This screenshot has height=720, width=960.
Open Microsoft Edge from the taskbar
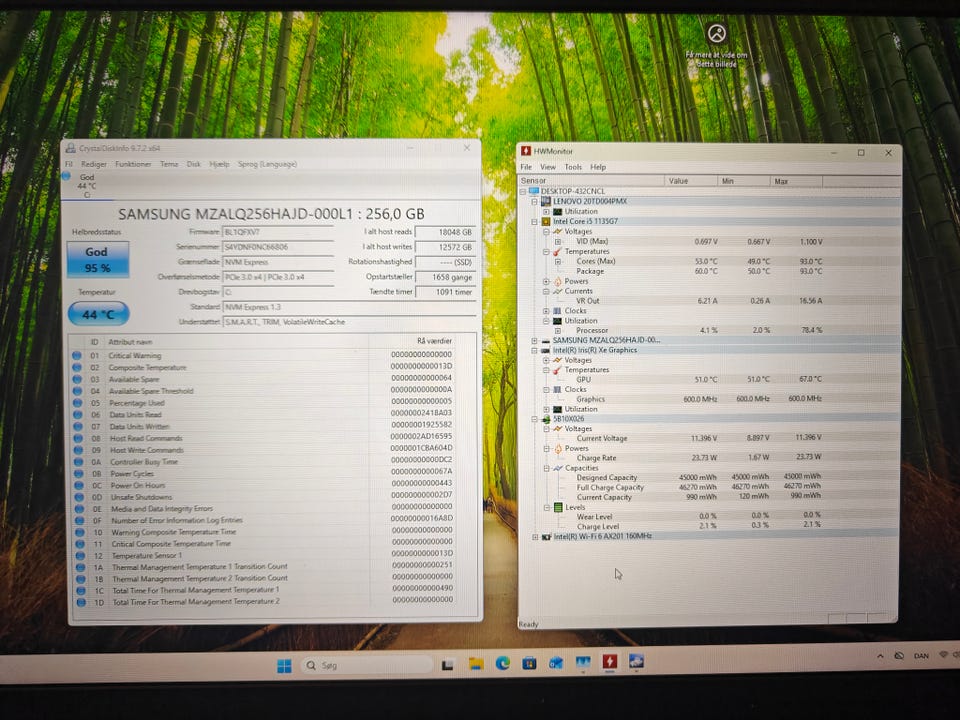point(503,664)
